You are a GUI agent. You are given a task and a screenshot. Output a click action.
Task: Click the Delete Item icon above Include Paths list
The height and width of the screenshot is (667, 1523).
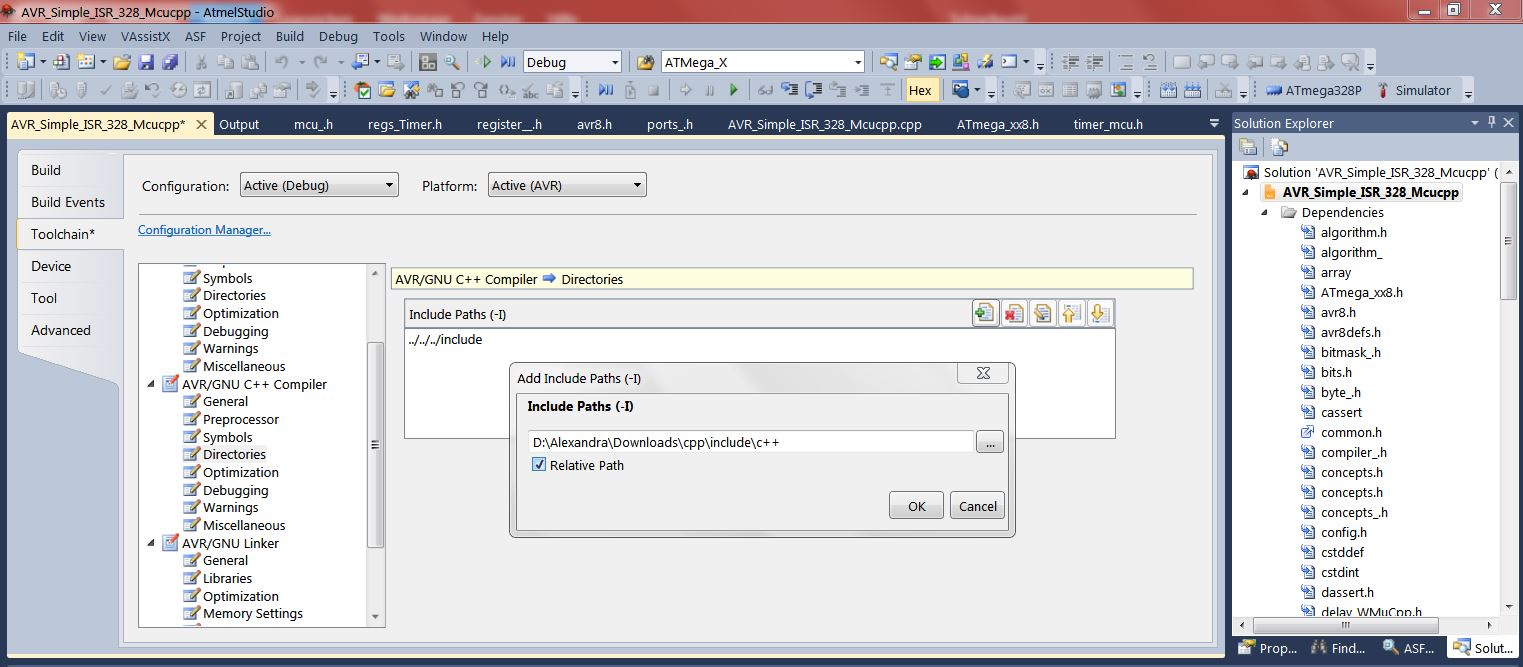coord(1014,313)
